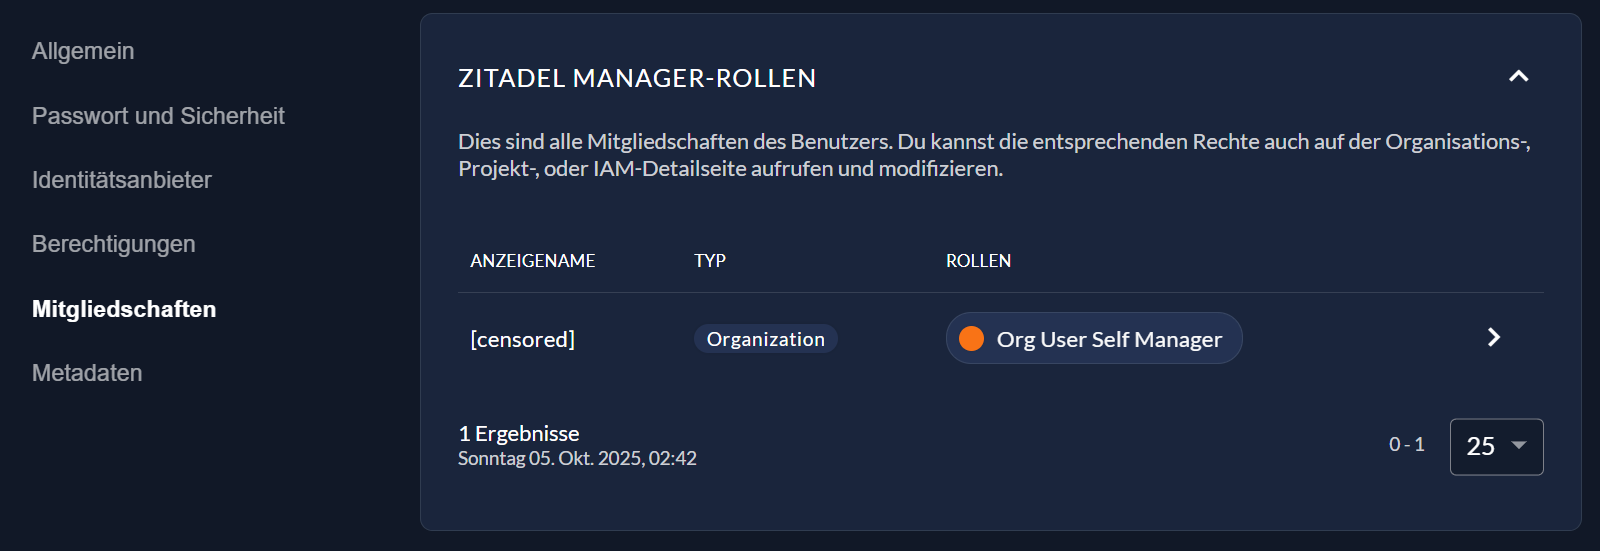
Task: Click the 0 - 1 pagination range label
Action: pyautogui.click(x=1406, y=445)
